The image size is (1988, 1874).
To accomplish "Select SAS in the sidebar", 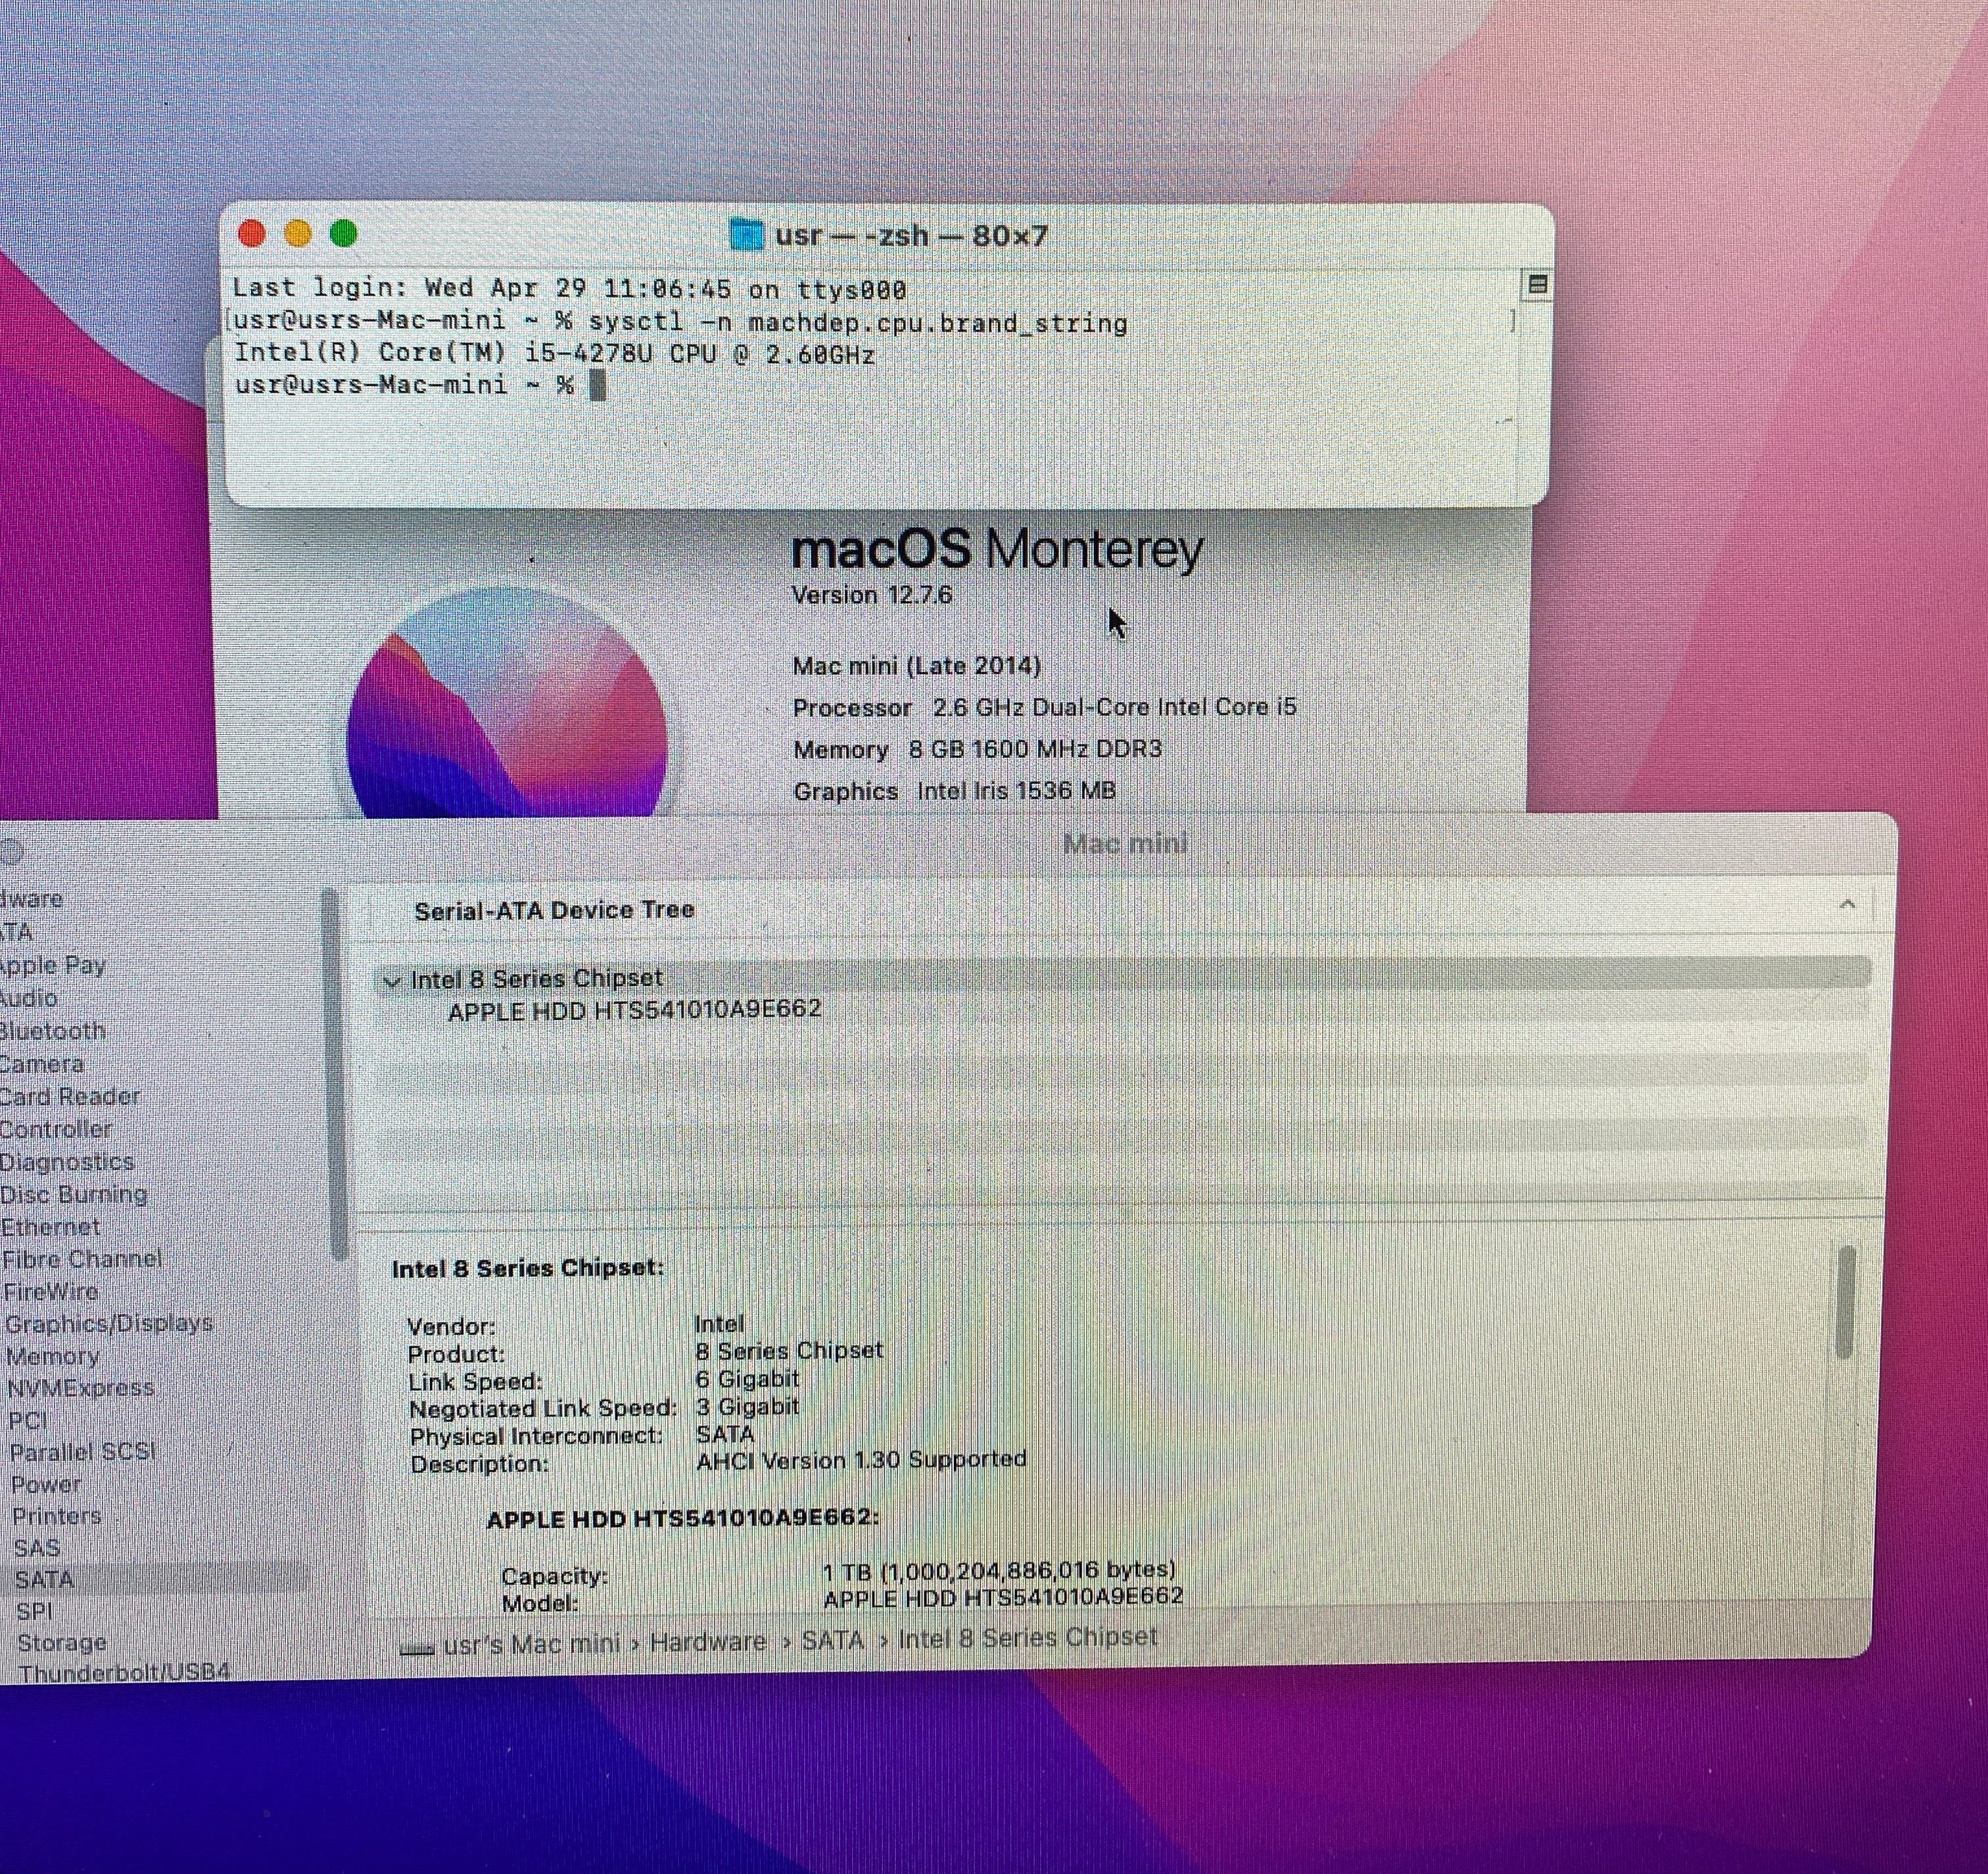I will click(37, 1548).
